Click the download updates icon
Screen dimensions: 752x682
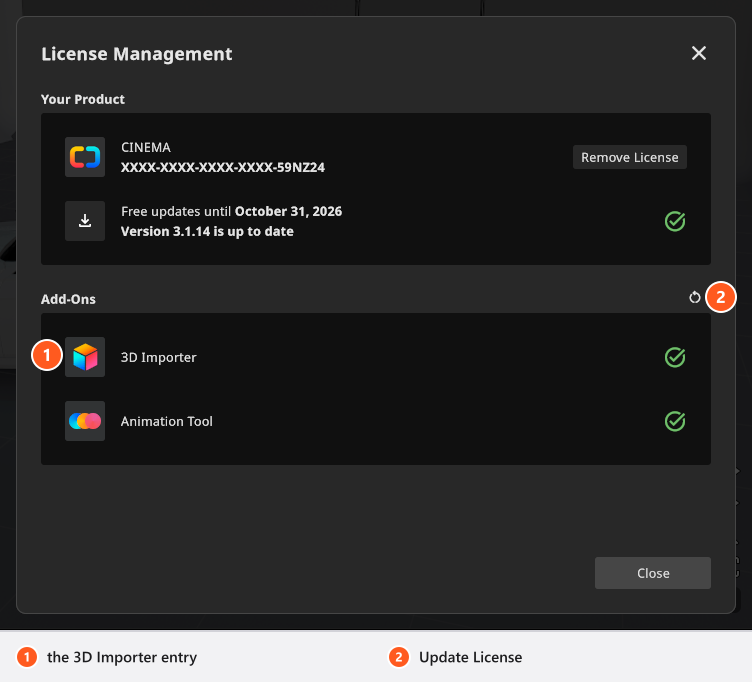[x=85, y=221]
